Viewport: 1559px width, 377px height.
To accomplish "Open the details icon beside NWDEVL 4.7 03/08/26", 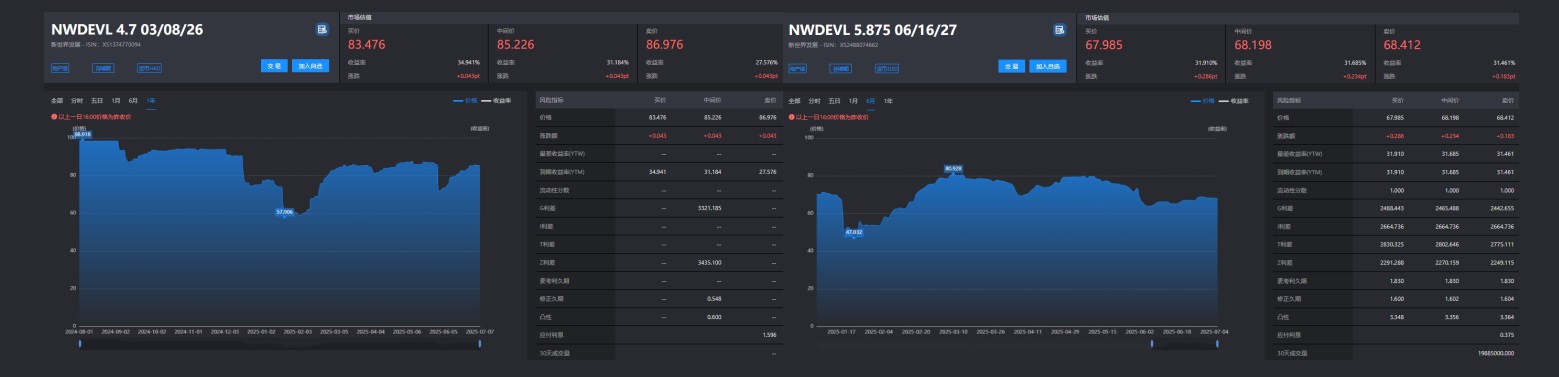I will pyautogui.click(x=322, y=30).
